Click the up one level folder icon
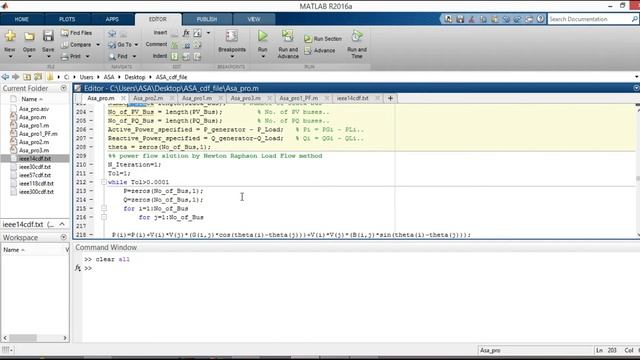Image resolution: width=640 pixels, height=360 pixels. pos(27,77)
